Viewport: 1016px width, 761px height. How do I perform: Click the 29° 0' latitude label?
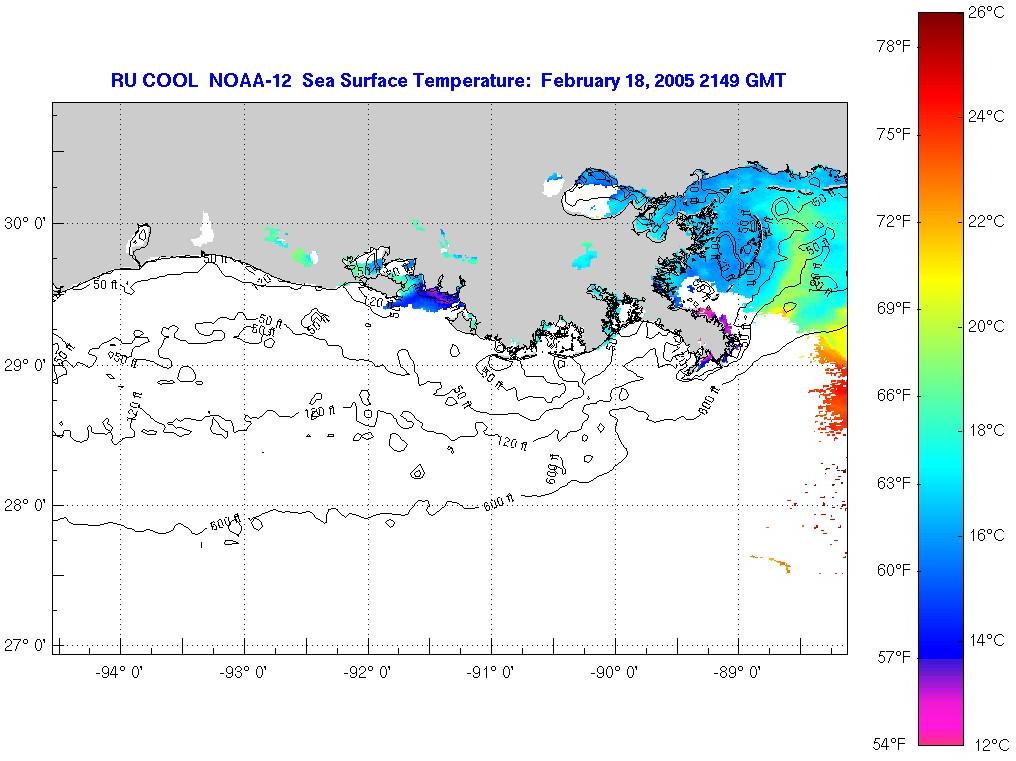coord(25,365)
